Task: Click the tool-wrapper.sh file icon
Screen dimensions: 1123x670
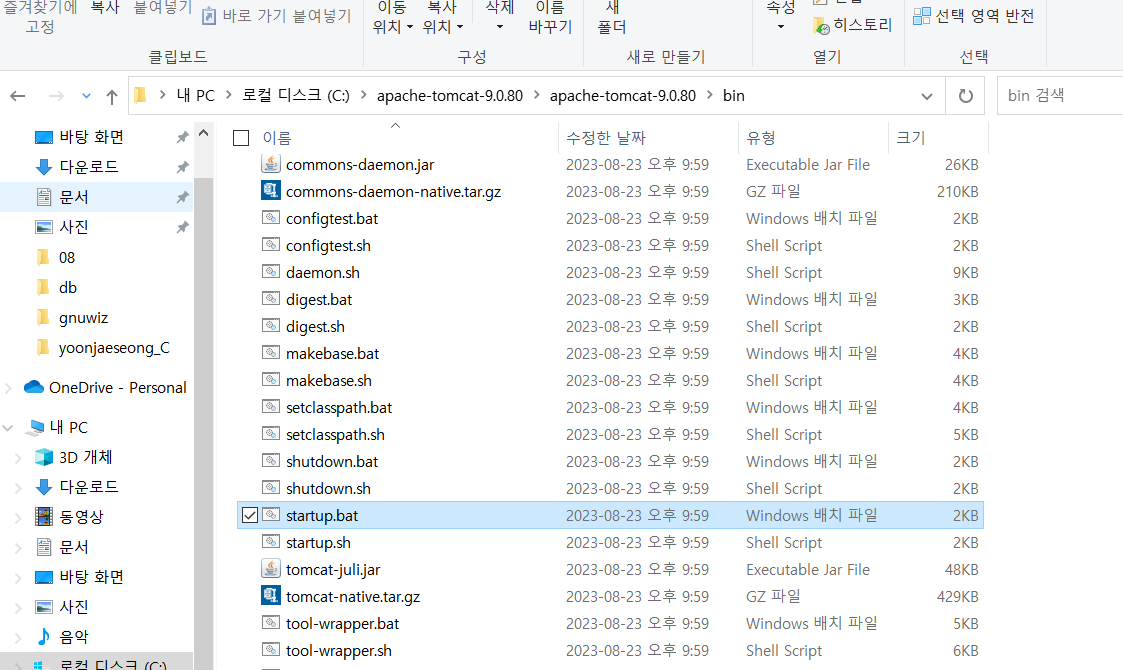Action: click(x=271, y=650)
